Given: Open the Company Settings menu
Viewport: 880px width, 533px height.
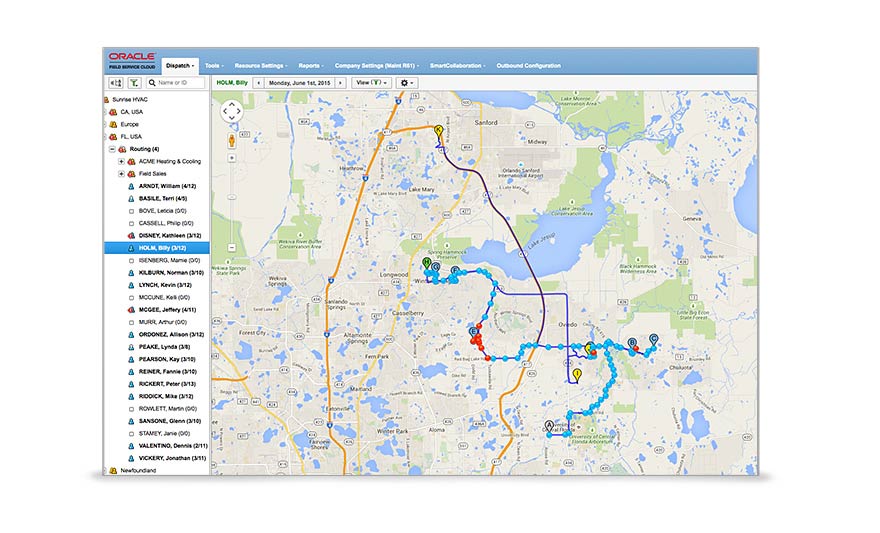Looking at the screenshot, I should tap(377, 66).
